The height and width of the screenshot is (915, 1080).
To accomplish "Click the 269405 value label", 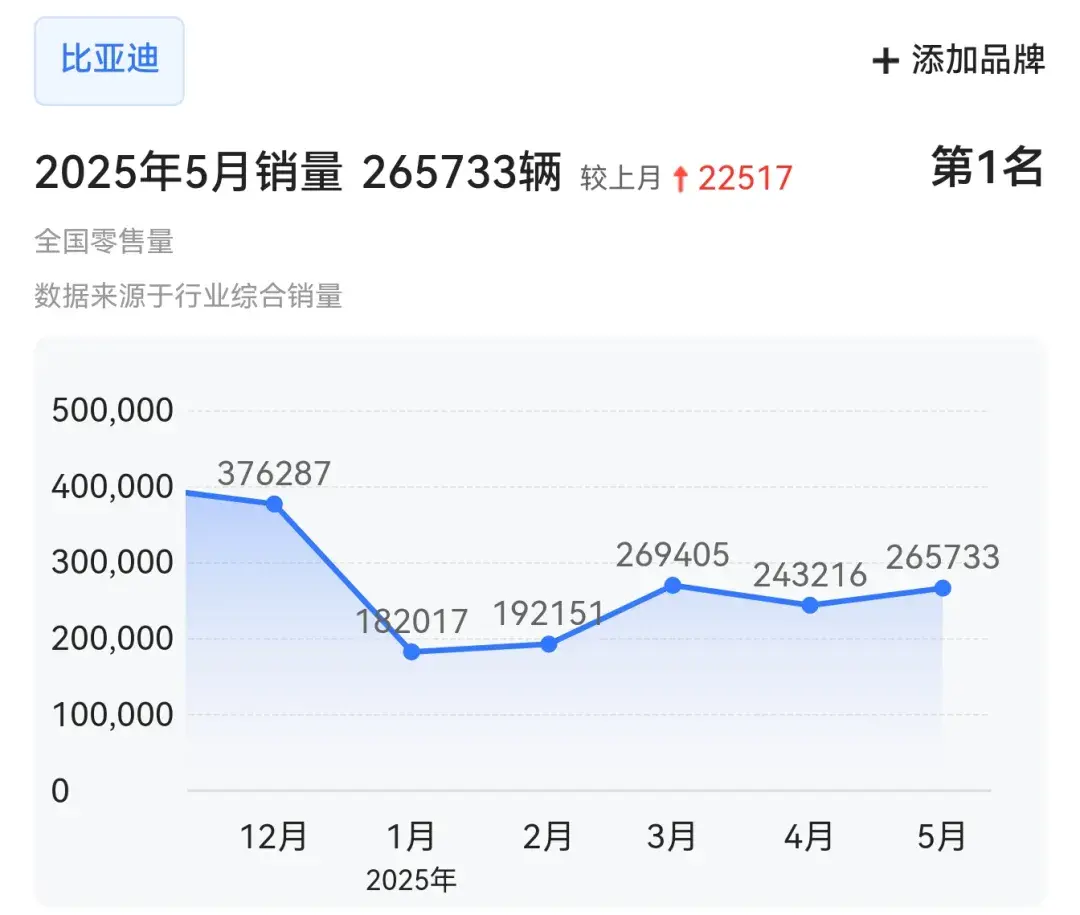I will pos(672,555).
